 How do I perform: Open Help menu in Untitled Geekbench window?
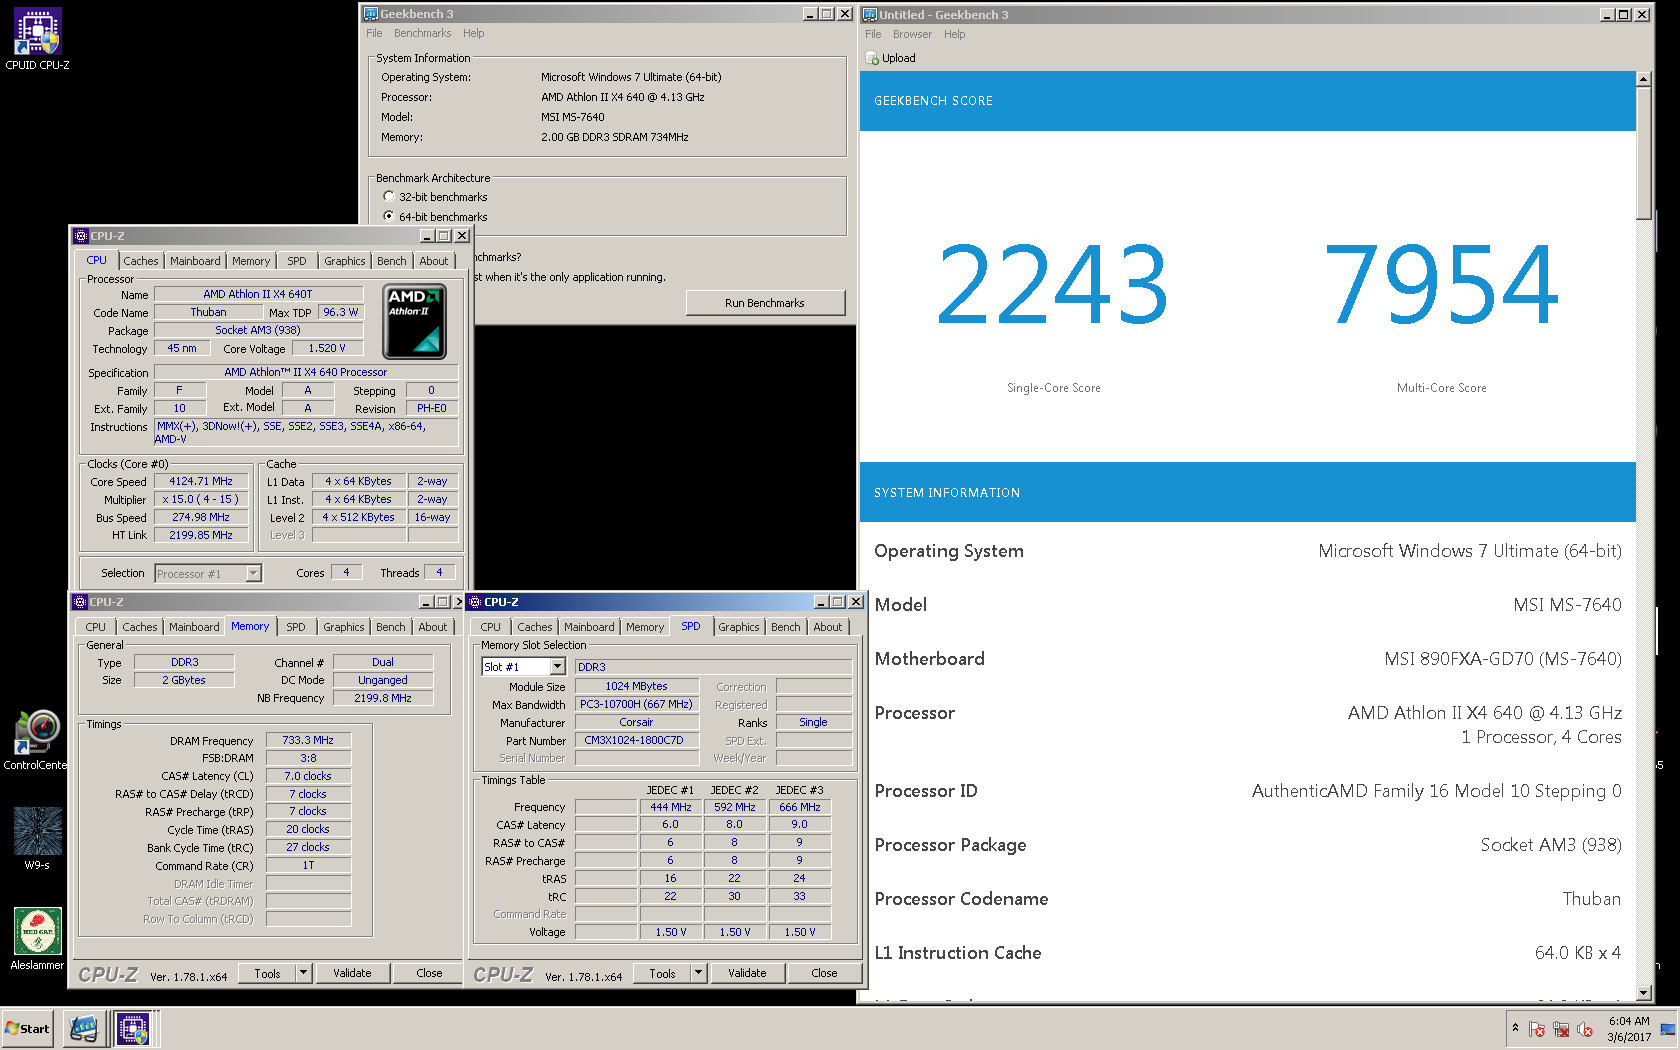click(x=955, y=34)
